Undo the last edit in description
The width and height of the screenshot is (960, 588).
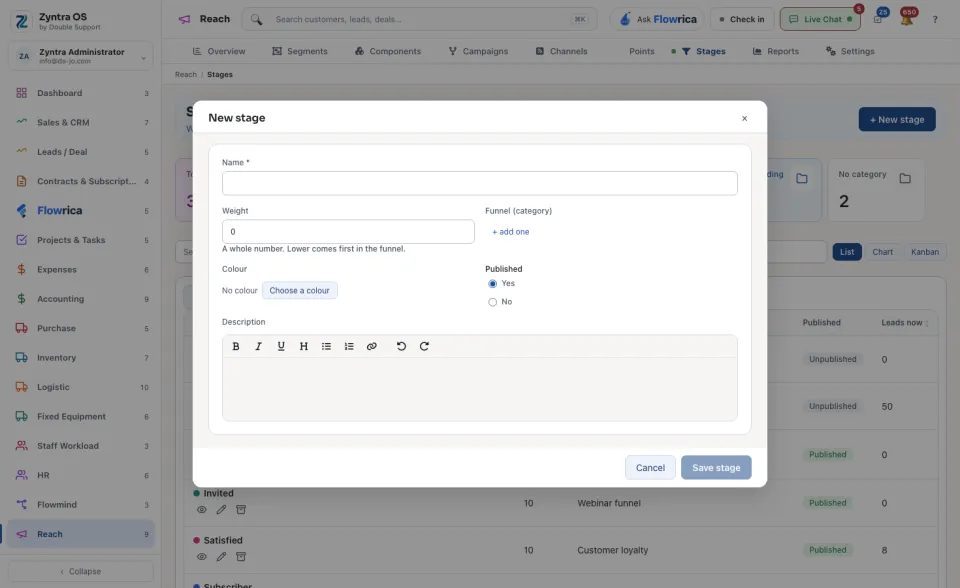401,346
